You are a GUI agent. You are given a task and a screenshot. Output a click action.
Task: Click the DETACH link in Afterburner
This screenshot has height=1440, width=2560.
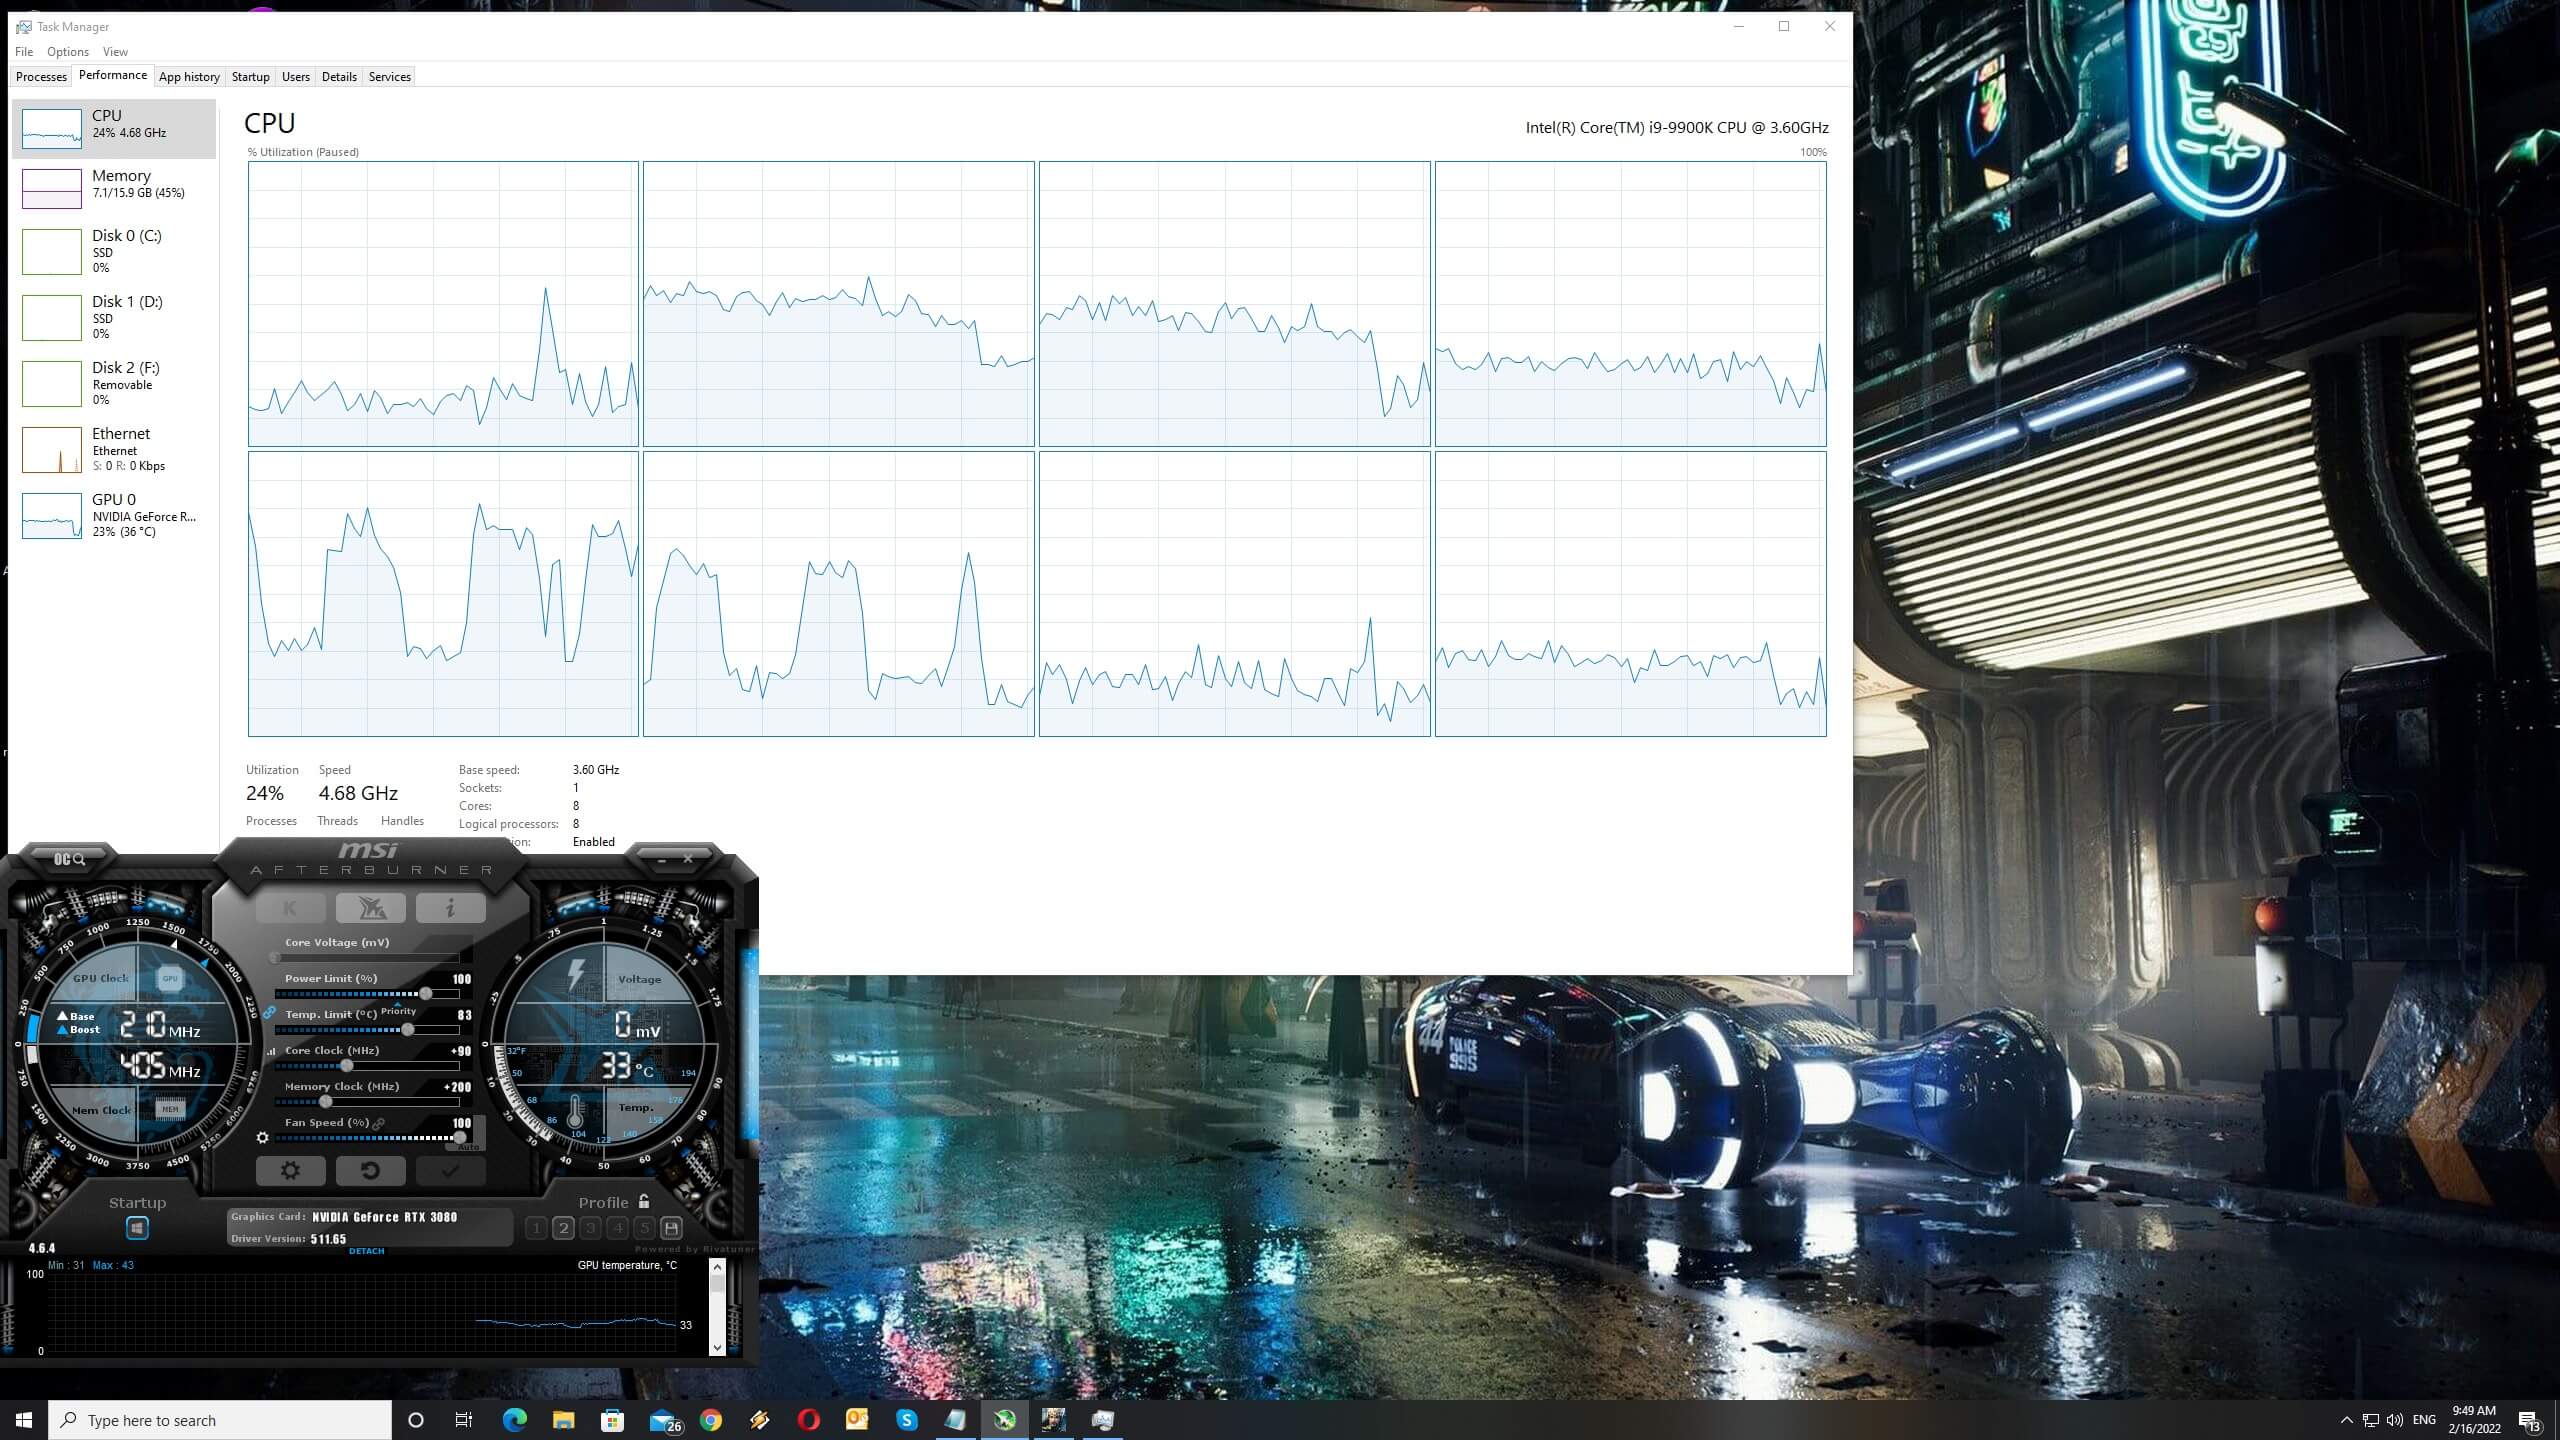pos(366,1251)
